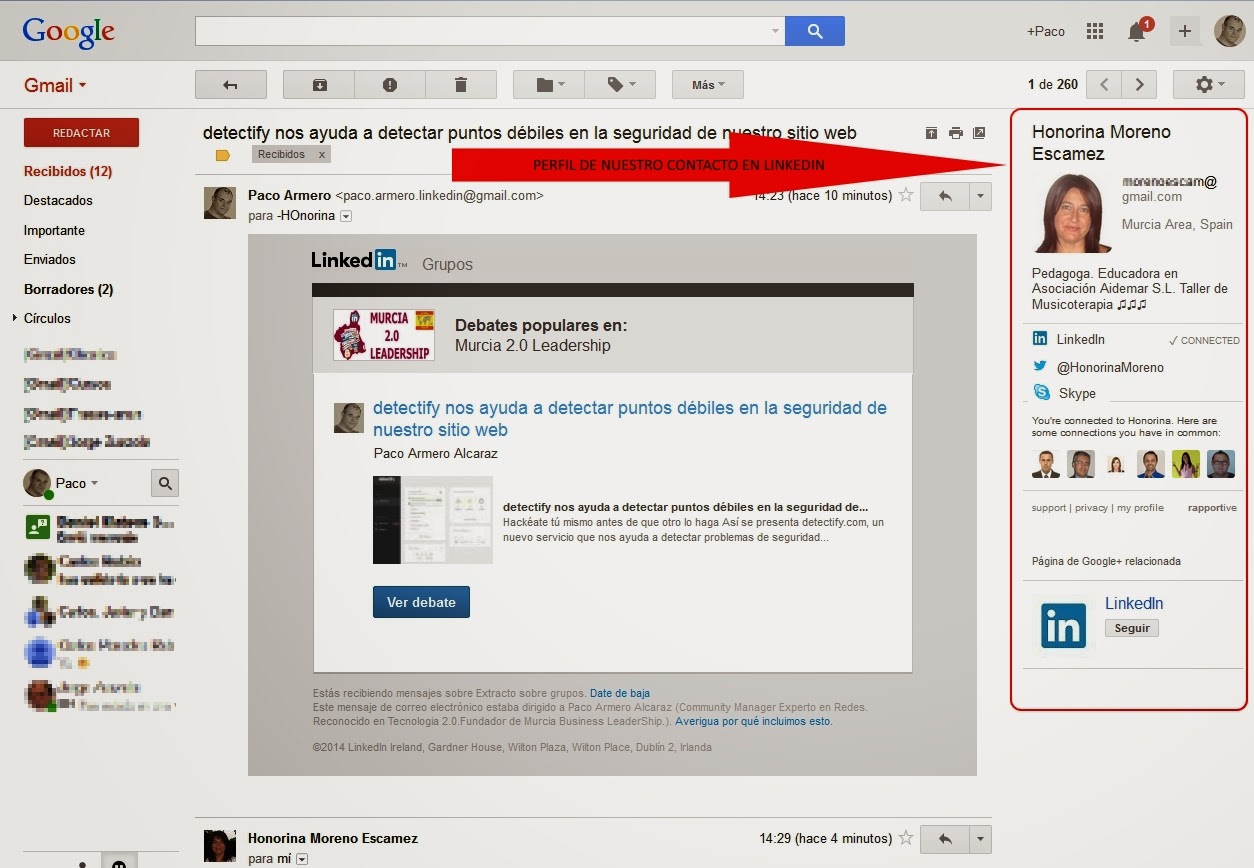The height and width of the screenshot is (868, 1254).
Task: Open the notifications bell icon
Action: coord(1137,31)
